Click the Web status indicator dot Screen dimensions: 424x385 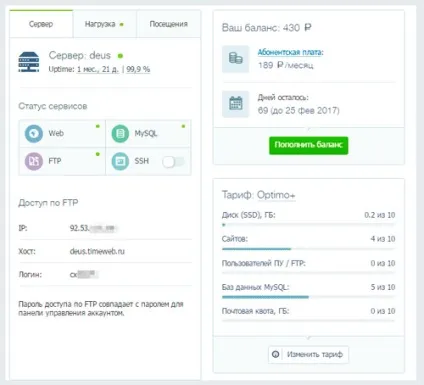[x=98, y=126]
